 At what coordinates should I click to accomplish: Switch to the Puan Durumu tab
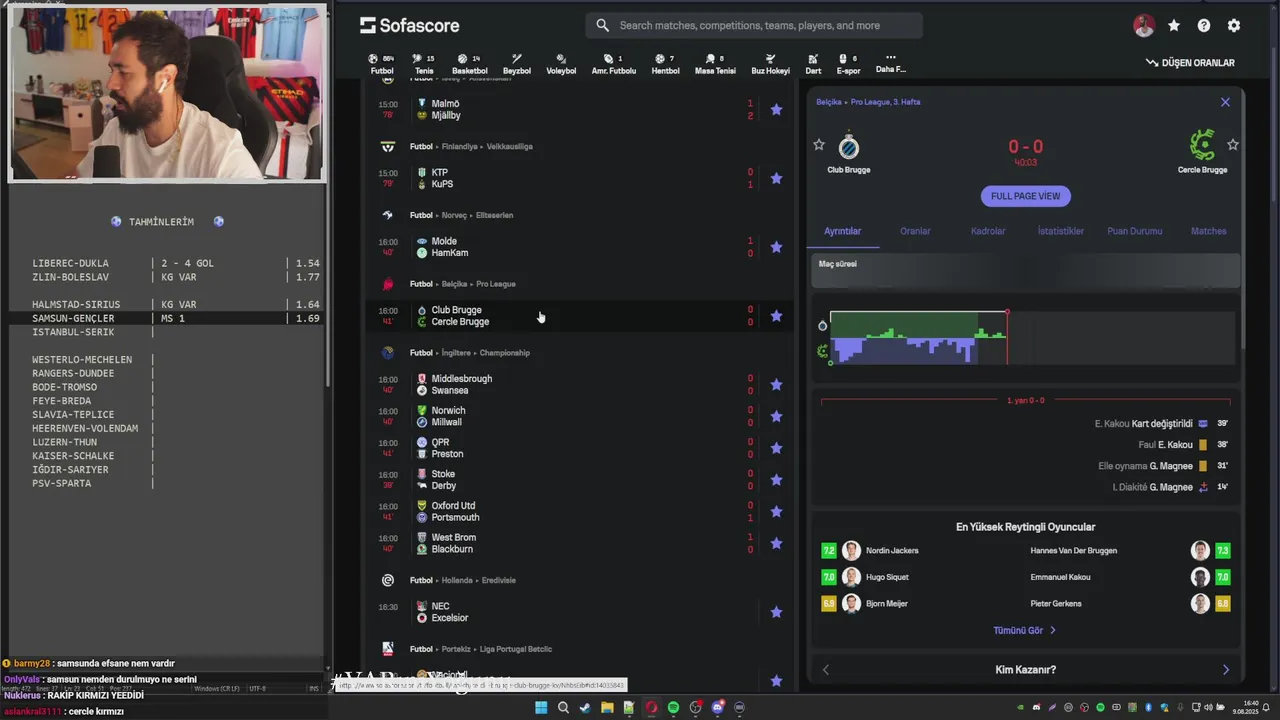[1134, 231]
